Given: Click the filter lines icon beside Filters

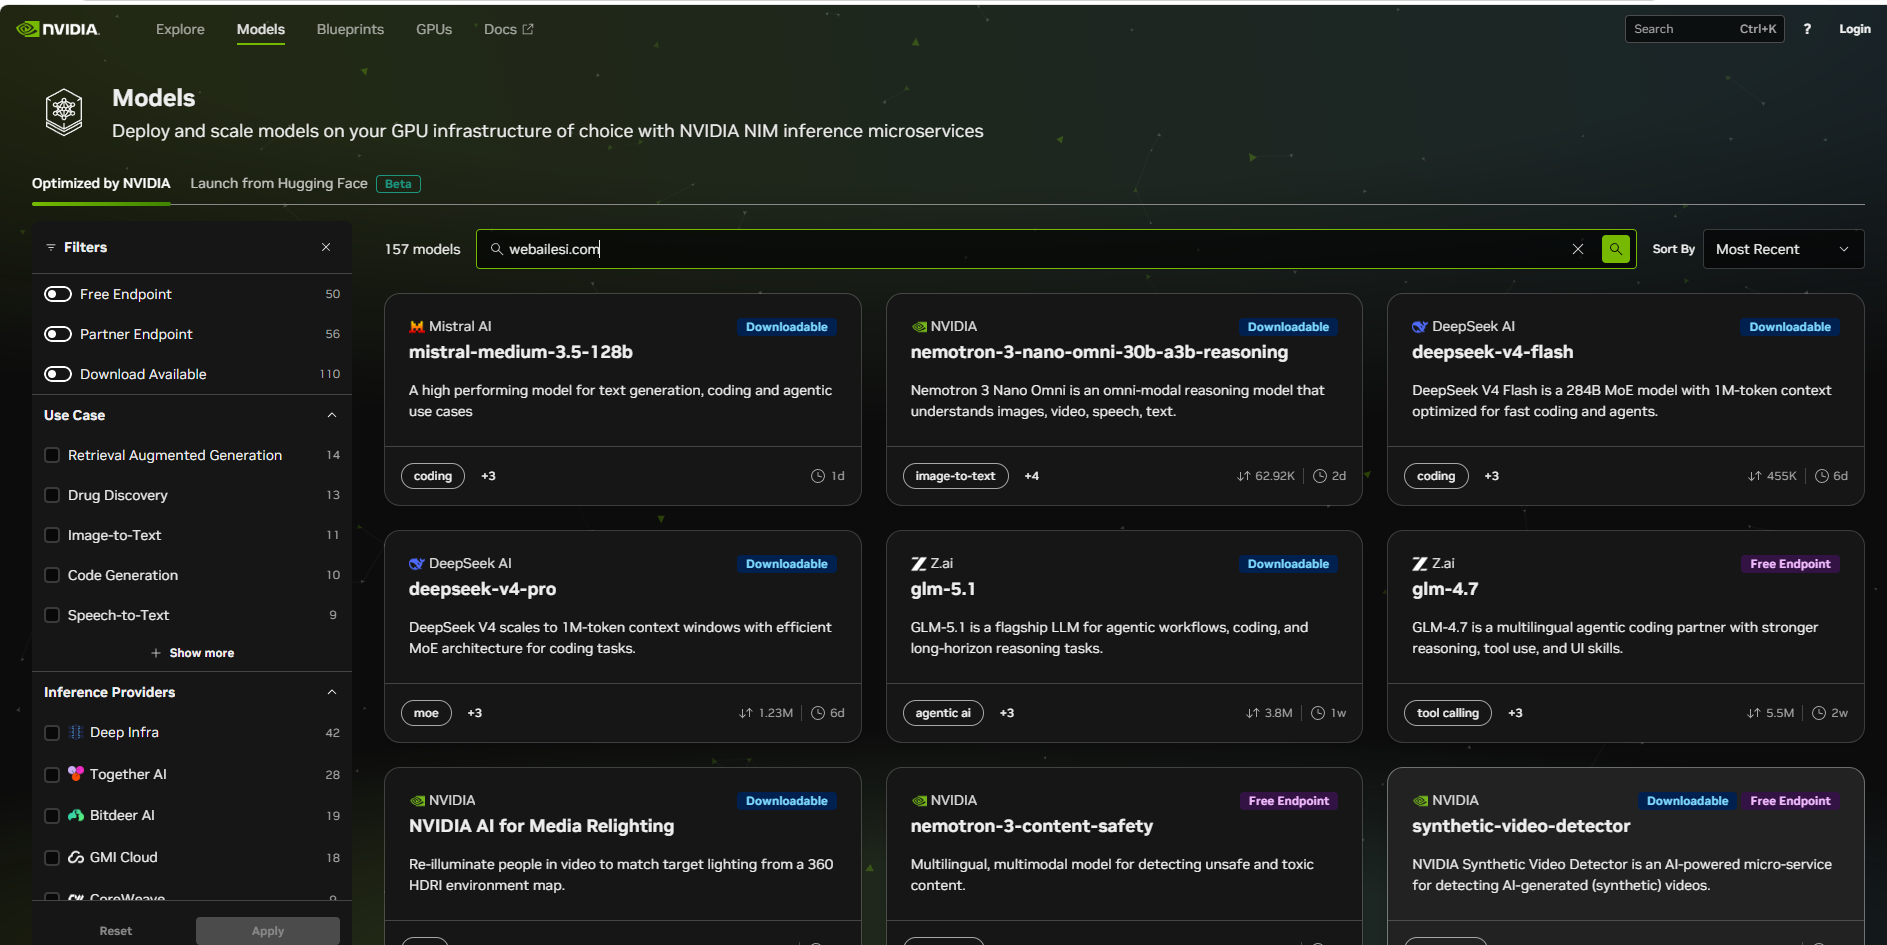Looking at the screenshot, I should click(51, 247).
